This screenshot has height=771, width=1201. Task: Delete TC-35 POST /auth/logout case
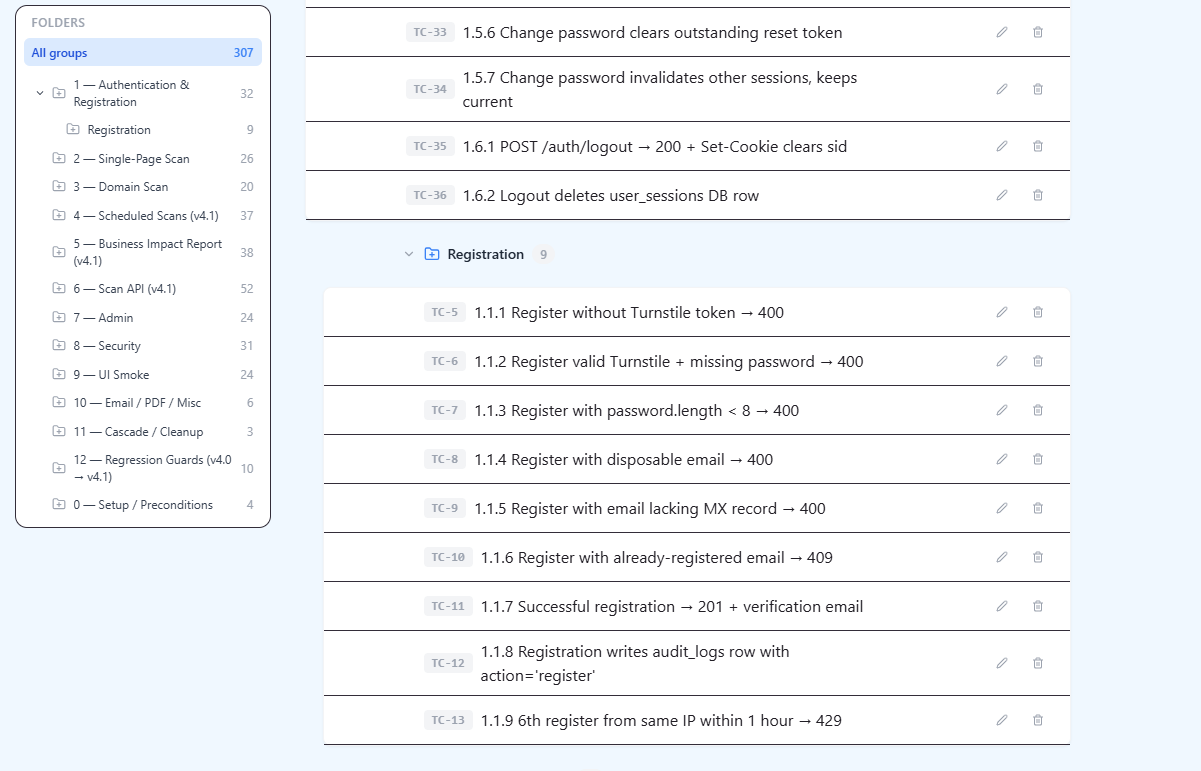point(1038,146)
